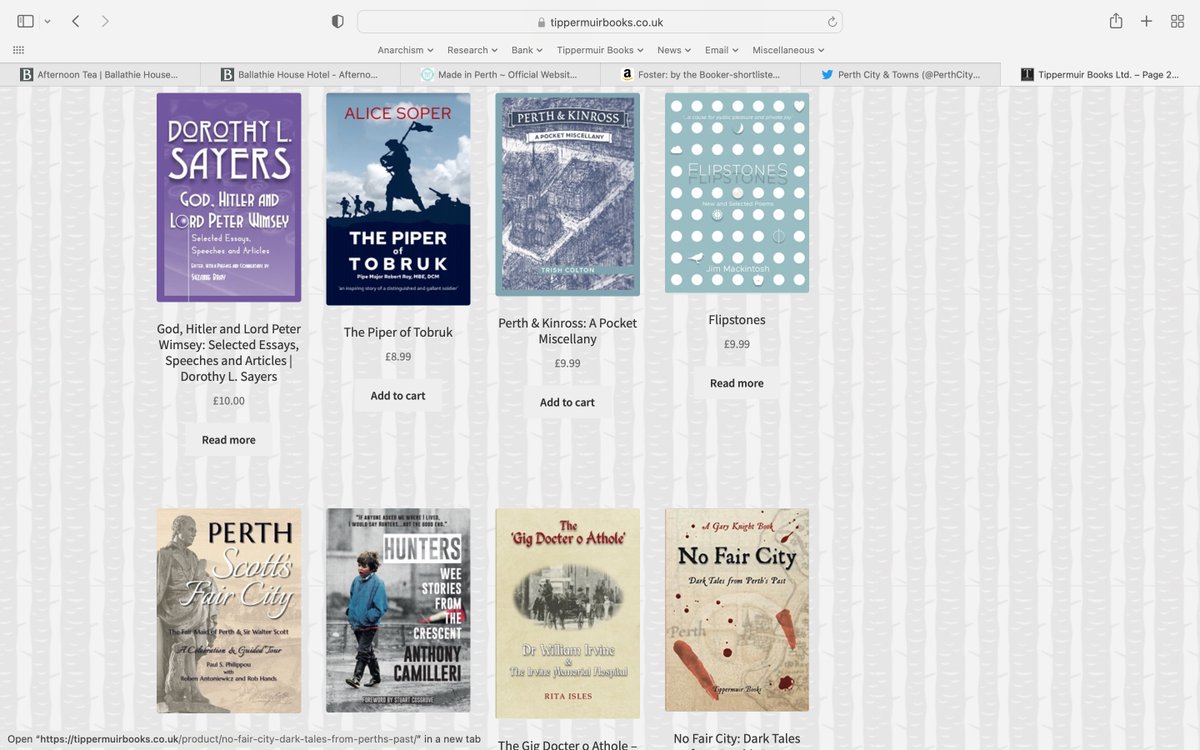Open The Gig Docter o Athole title link

click(x=568, y=744)
